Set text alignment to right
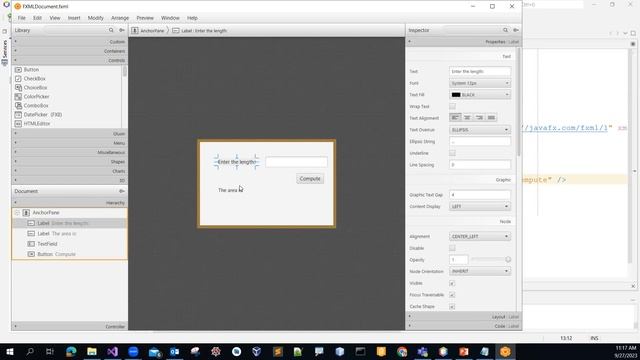Image resolution: width=640 pixels, height=360 pixels. 479,118
